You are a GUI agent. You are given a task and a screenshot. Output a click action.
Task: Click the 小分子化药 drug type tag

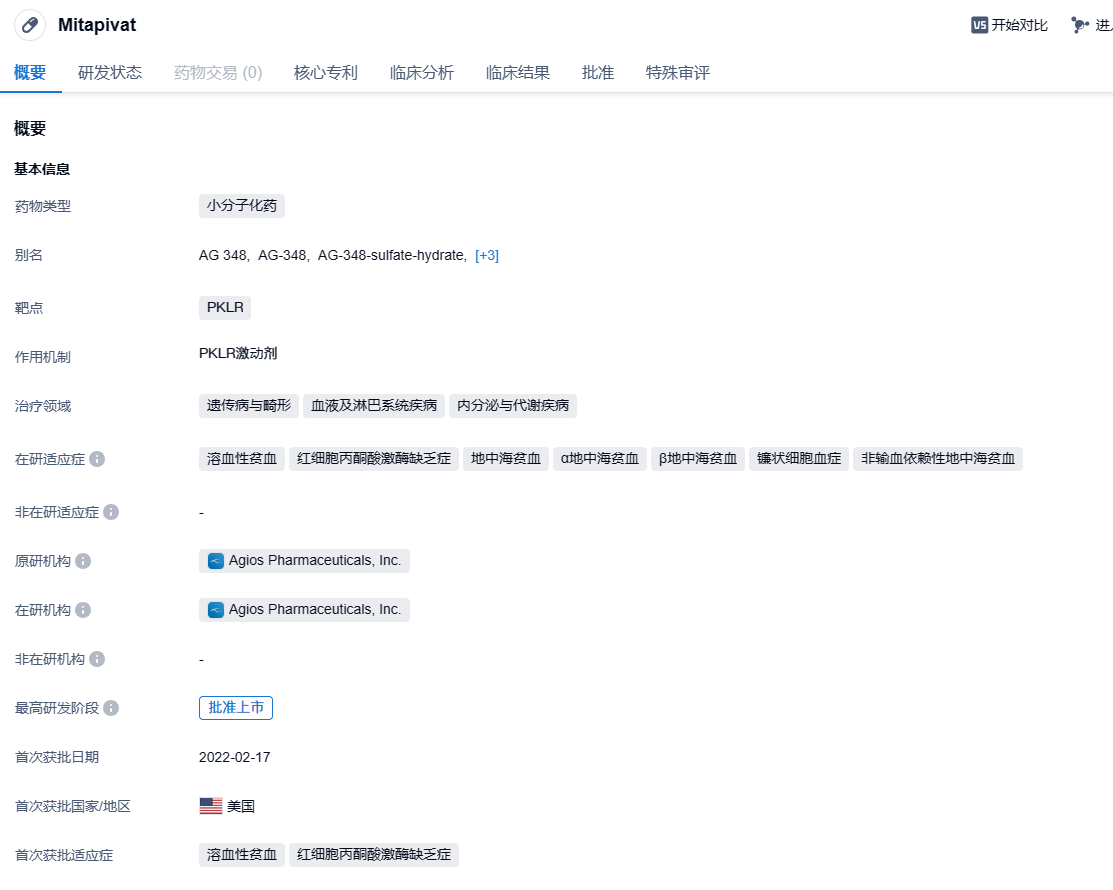(x=242, y=206)
